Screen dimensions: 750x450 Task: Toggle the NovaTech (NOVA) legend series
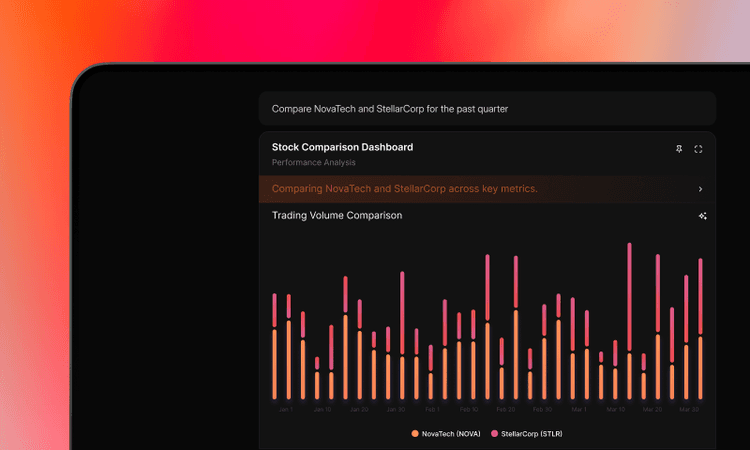click(x=446, y=434)
